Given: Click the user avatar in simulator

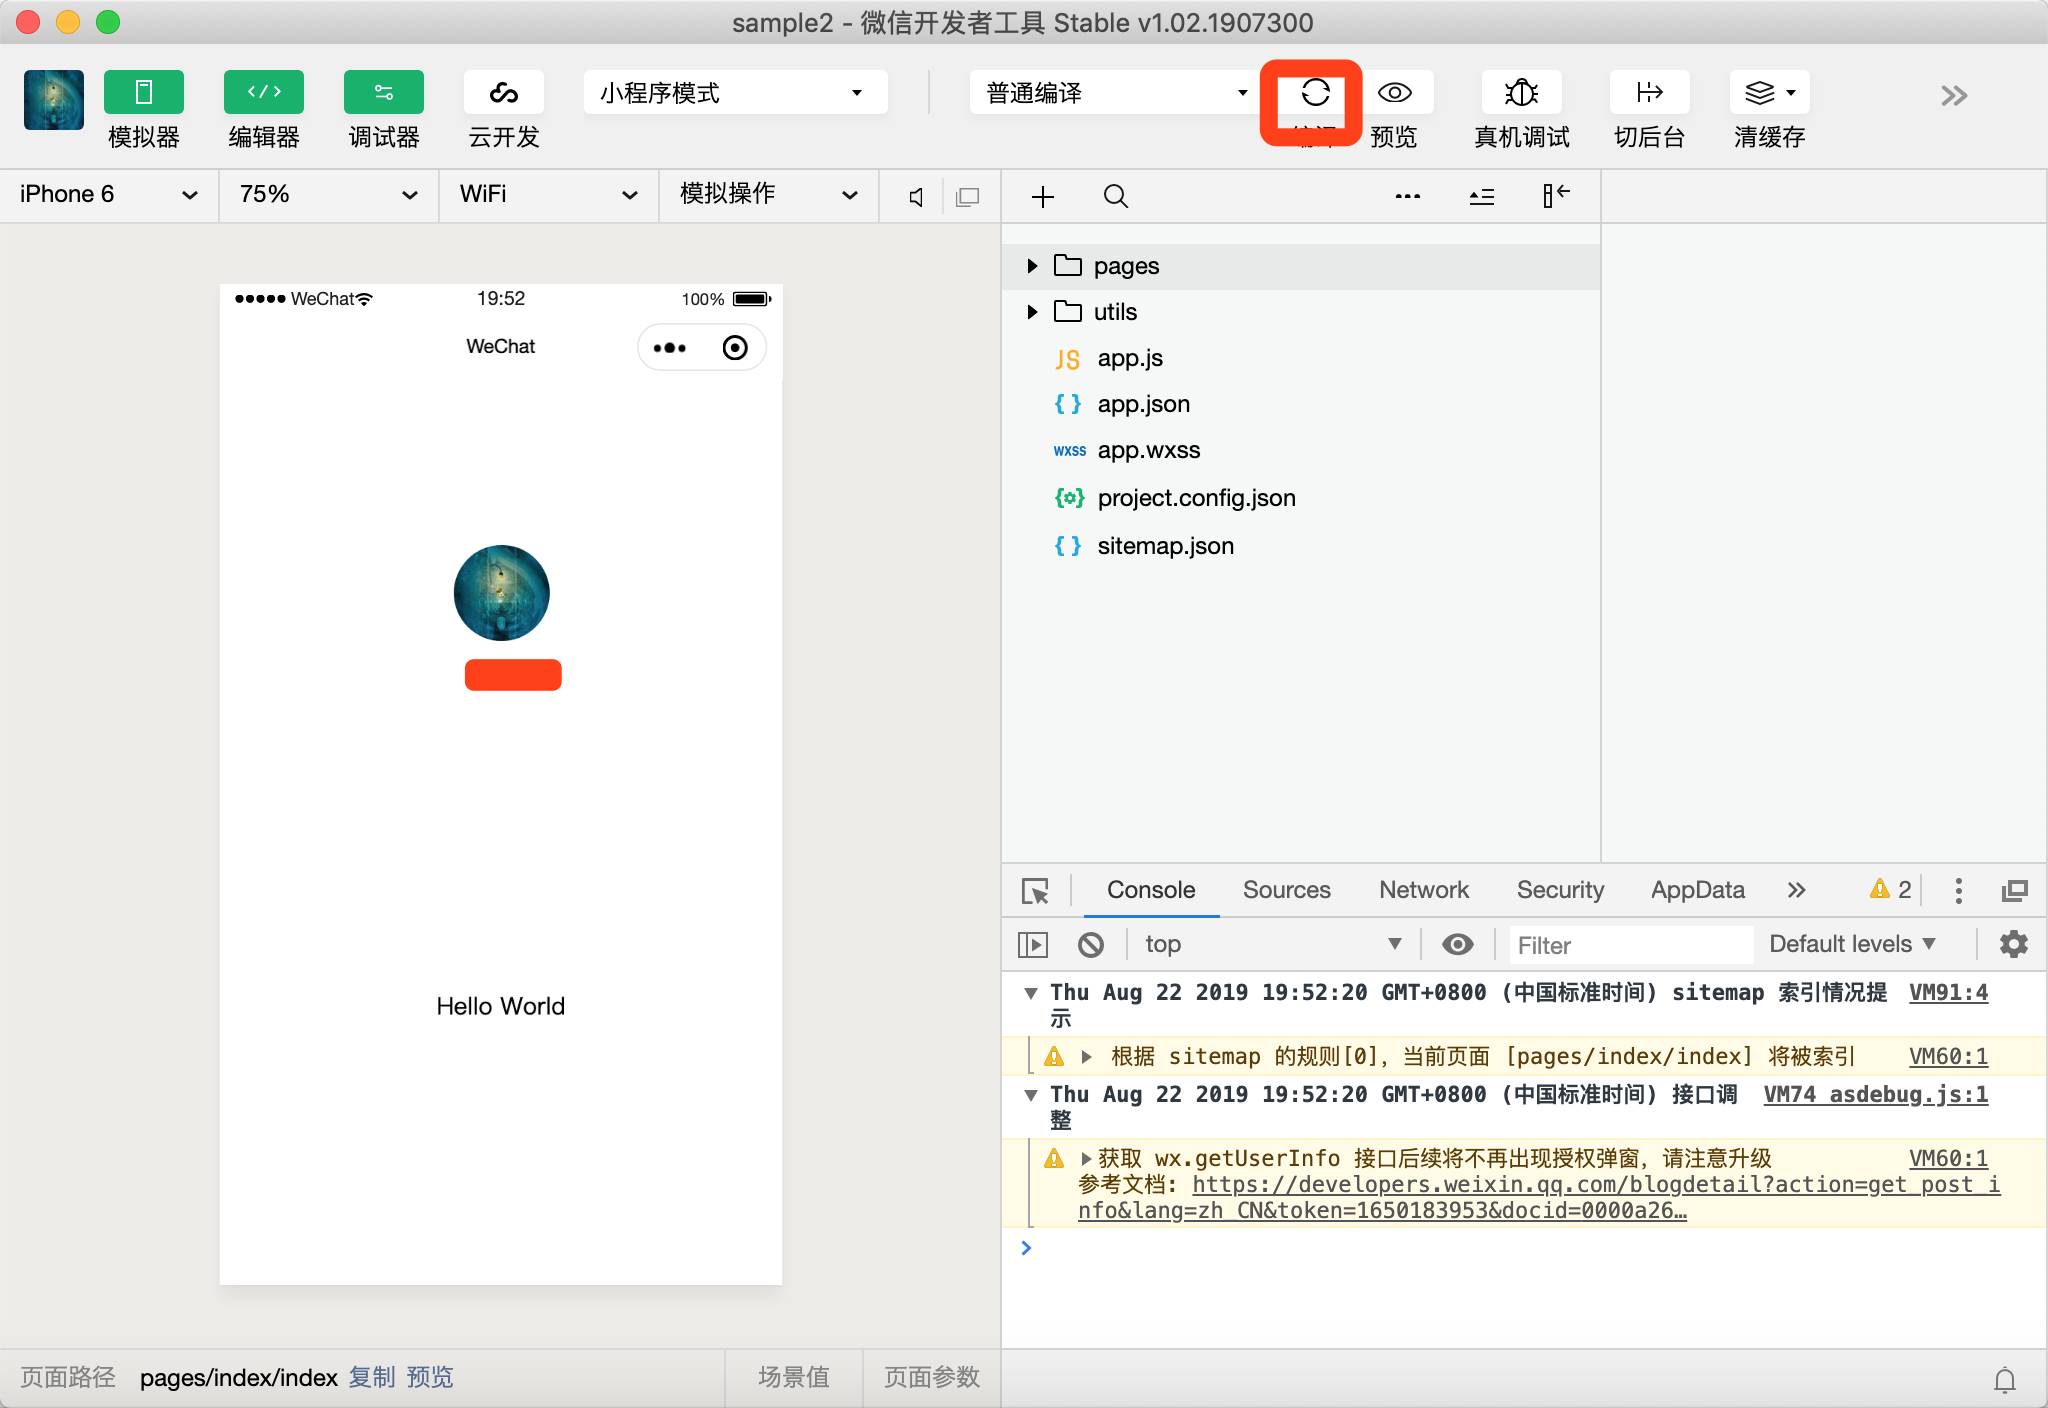Looking at the screenshot, I should pos(501,593).
